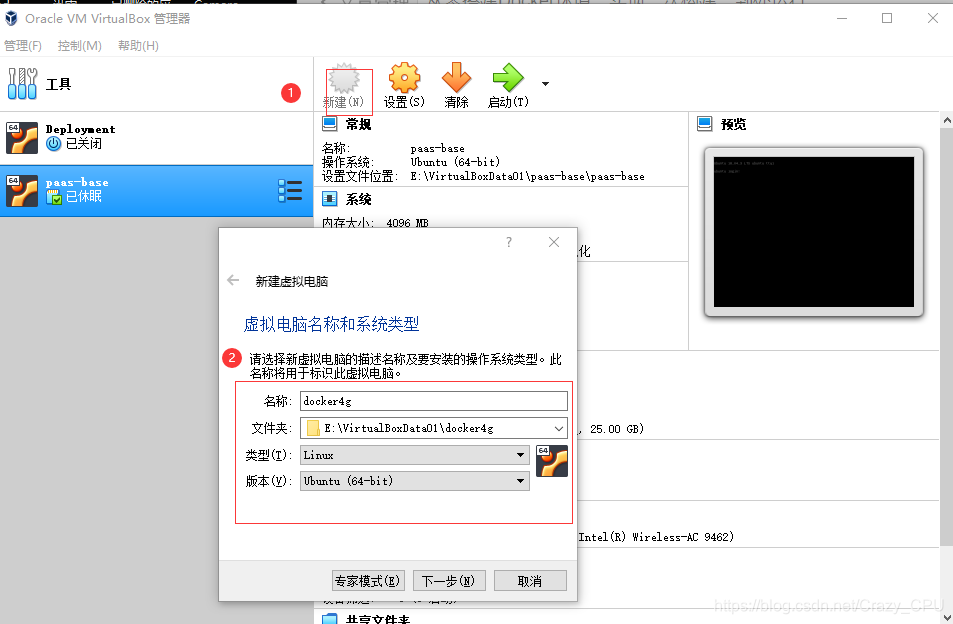Click the wizard title 新建虚拟电脑
This screenshot has width=953, height=624.
point(292,281)
